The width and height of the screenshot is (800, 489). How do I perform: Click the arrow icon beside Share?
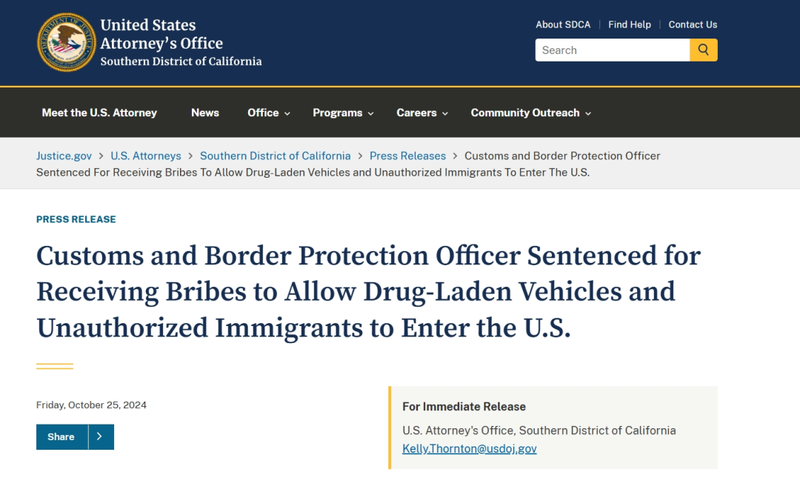click(101, 437)
